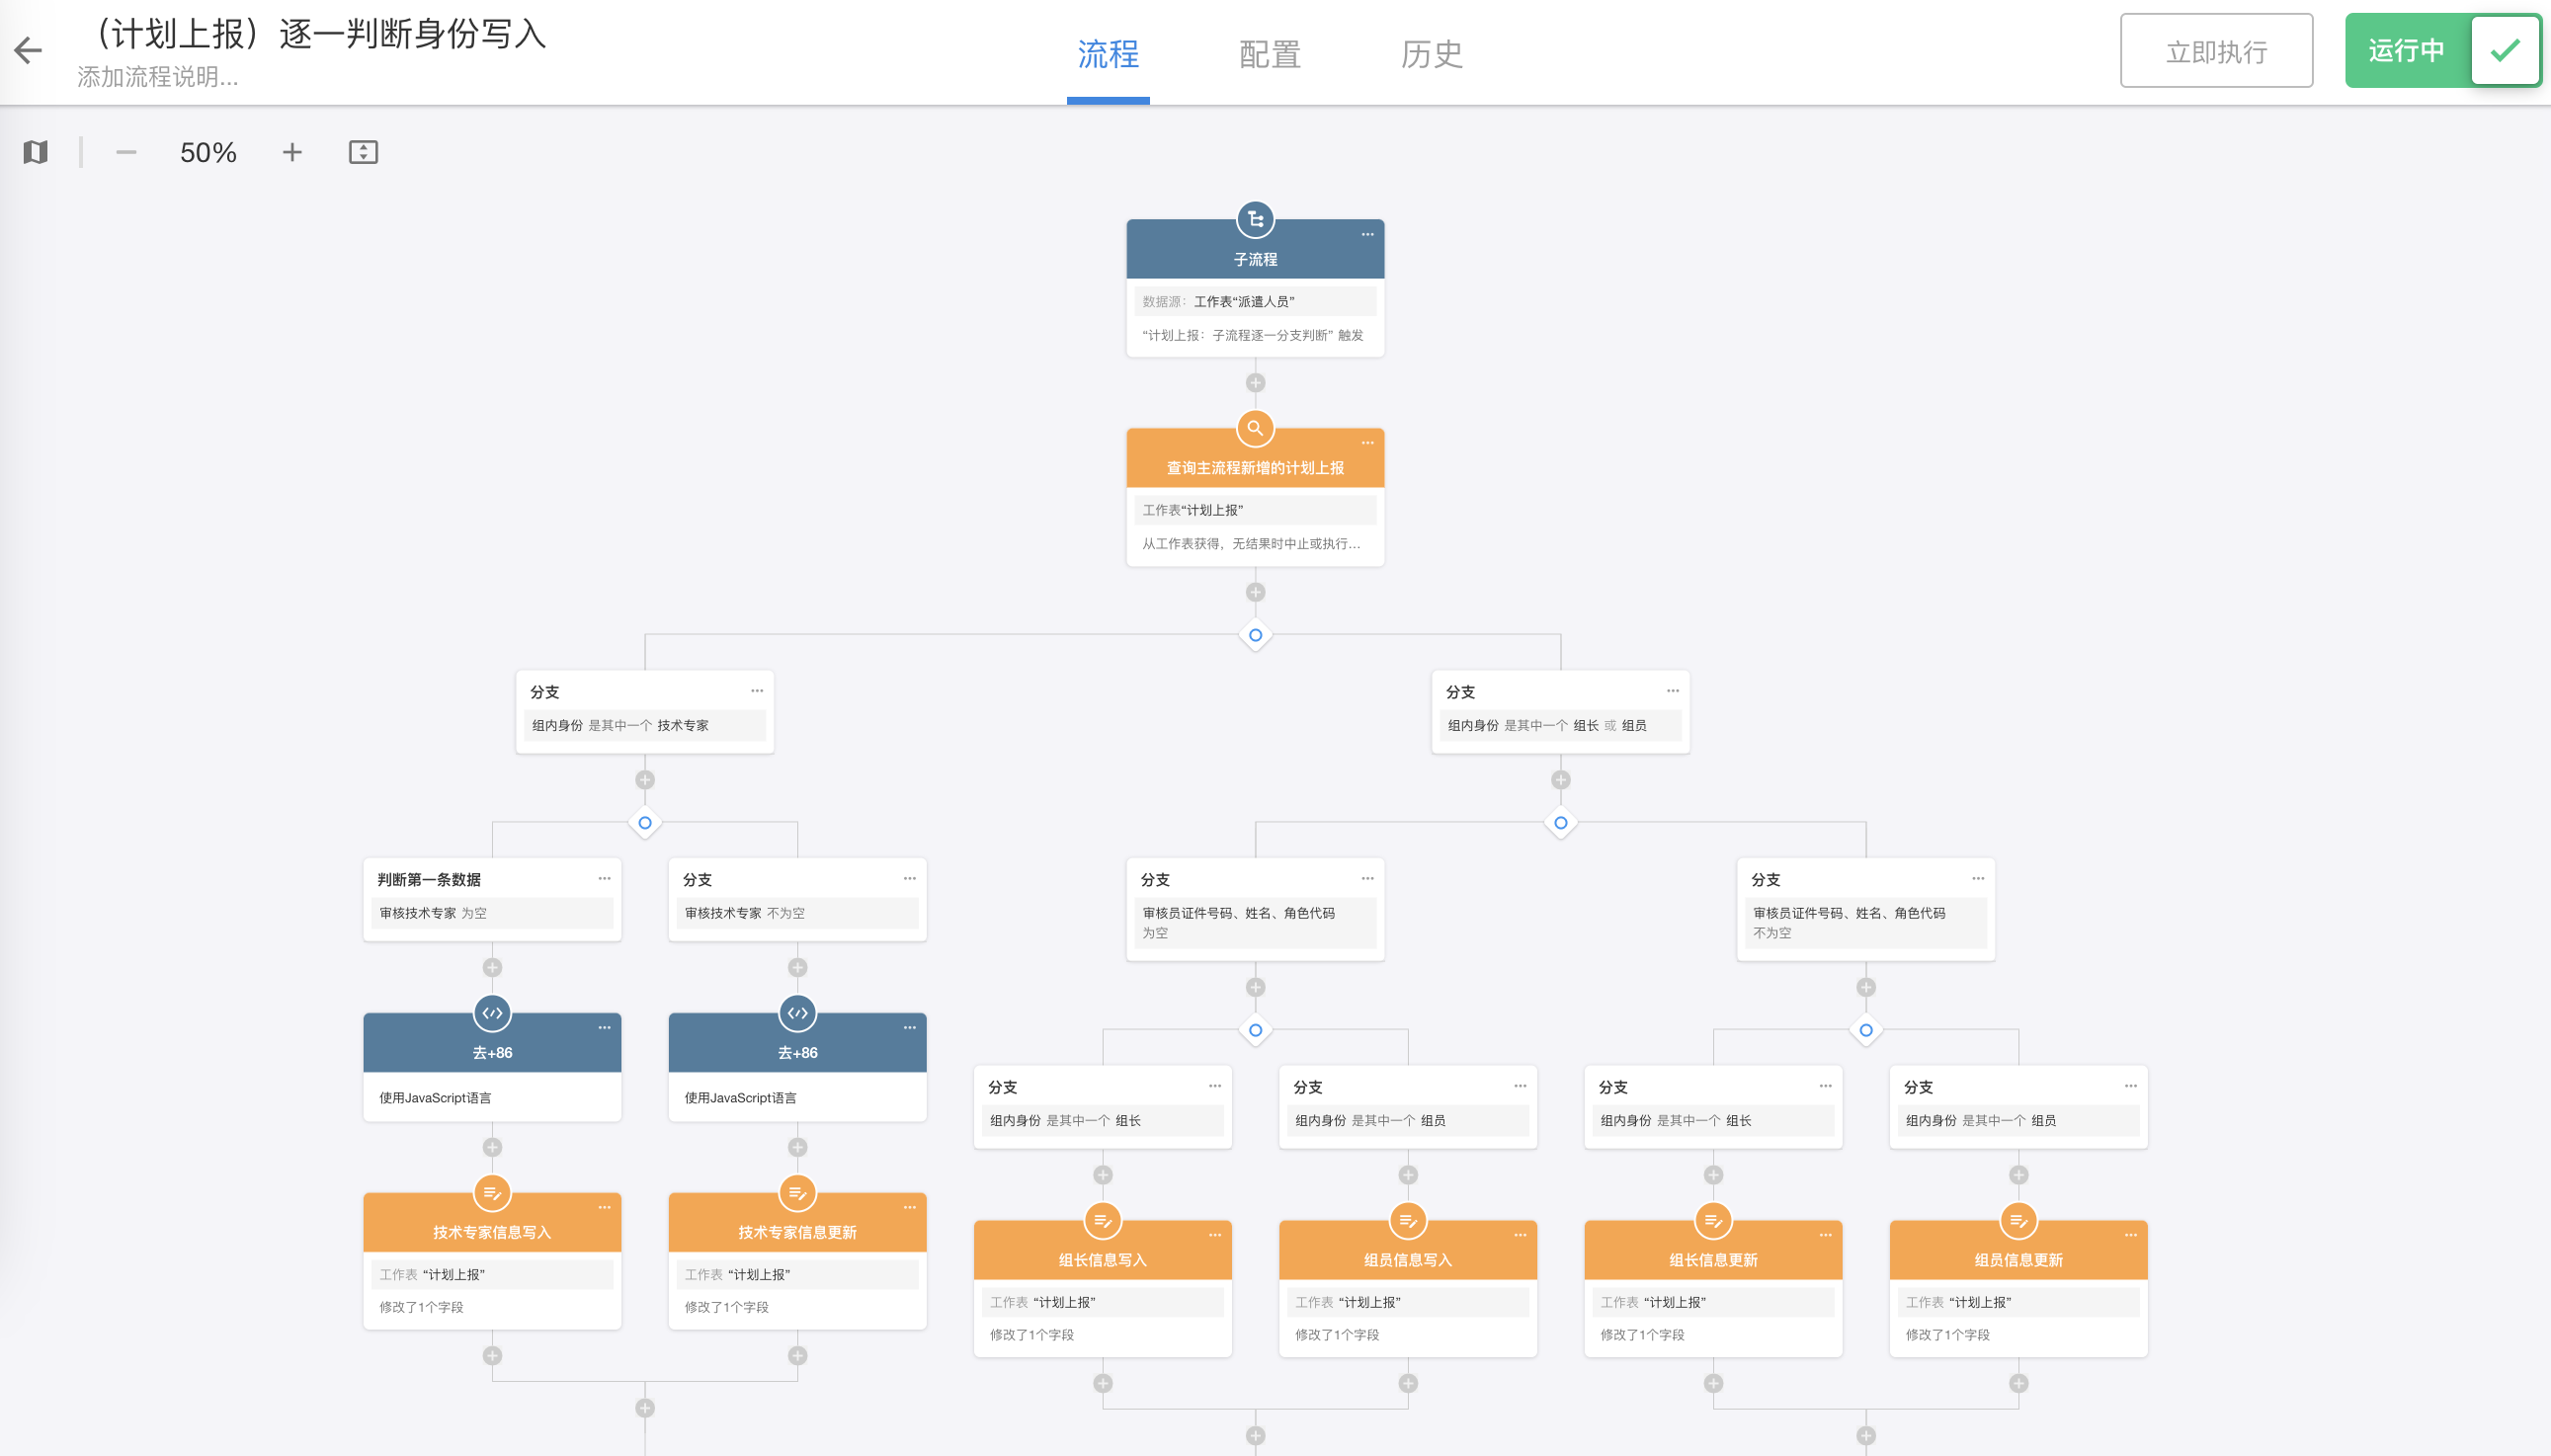
Task: Switch to the 配置 tab
Action: (x=1269, y=54)
